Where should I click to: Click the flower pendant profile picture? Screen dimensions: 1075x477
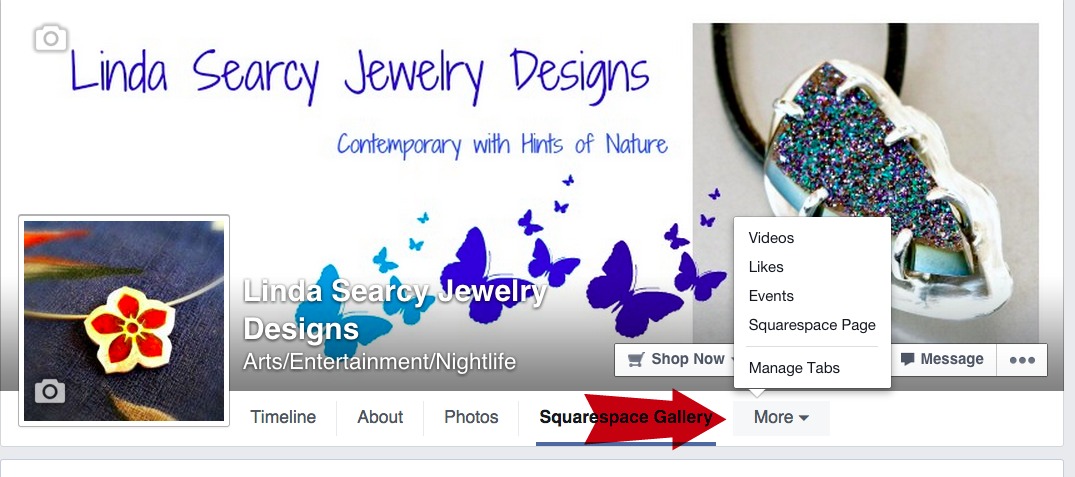124,321
